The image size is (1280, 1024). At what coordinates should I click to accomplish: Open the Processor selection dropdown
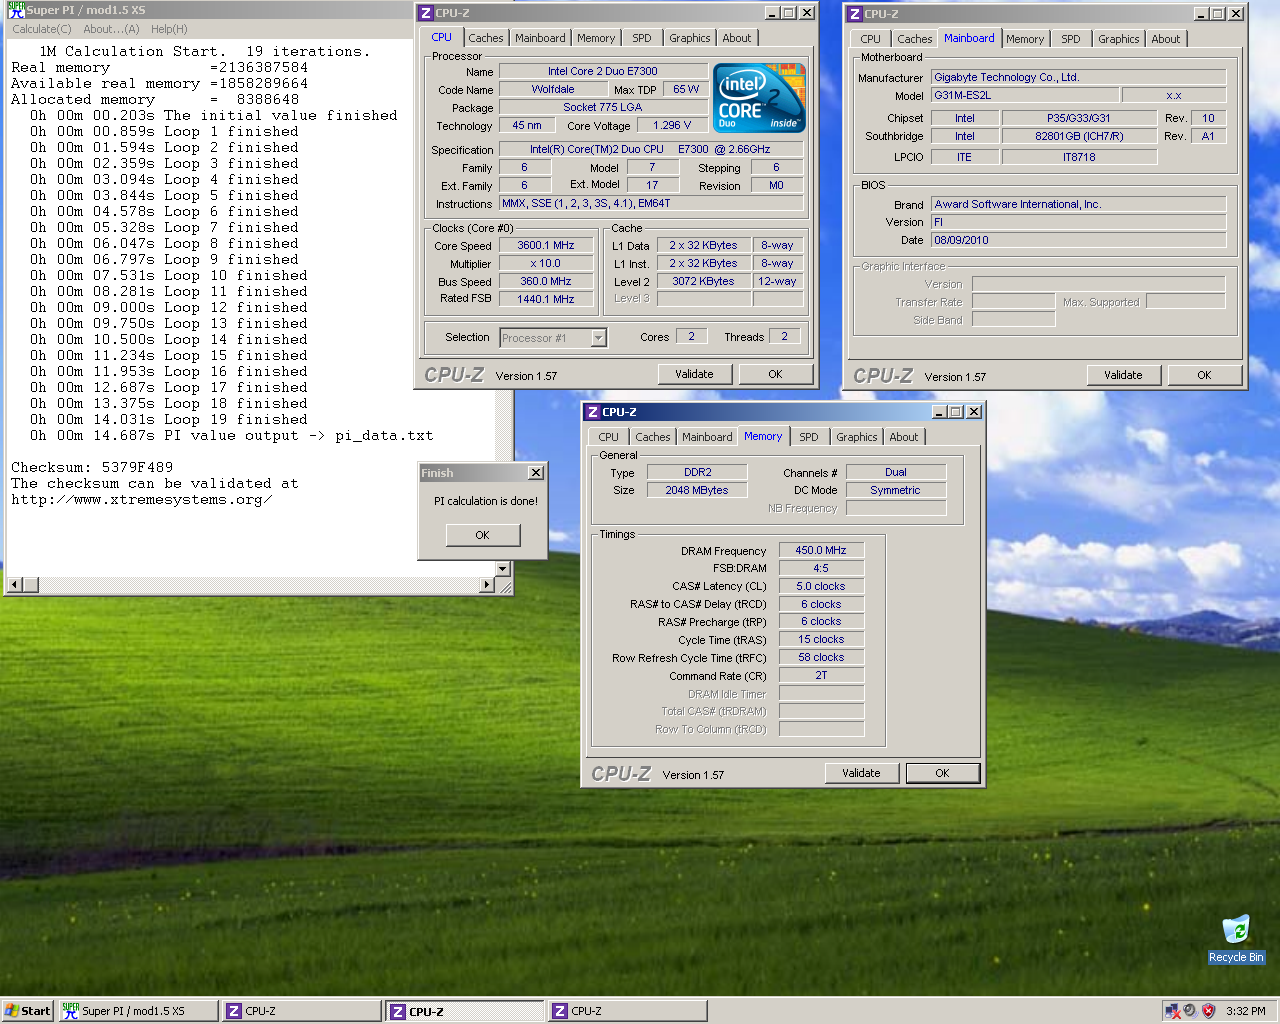[x=598, y=338]
